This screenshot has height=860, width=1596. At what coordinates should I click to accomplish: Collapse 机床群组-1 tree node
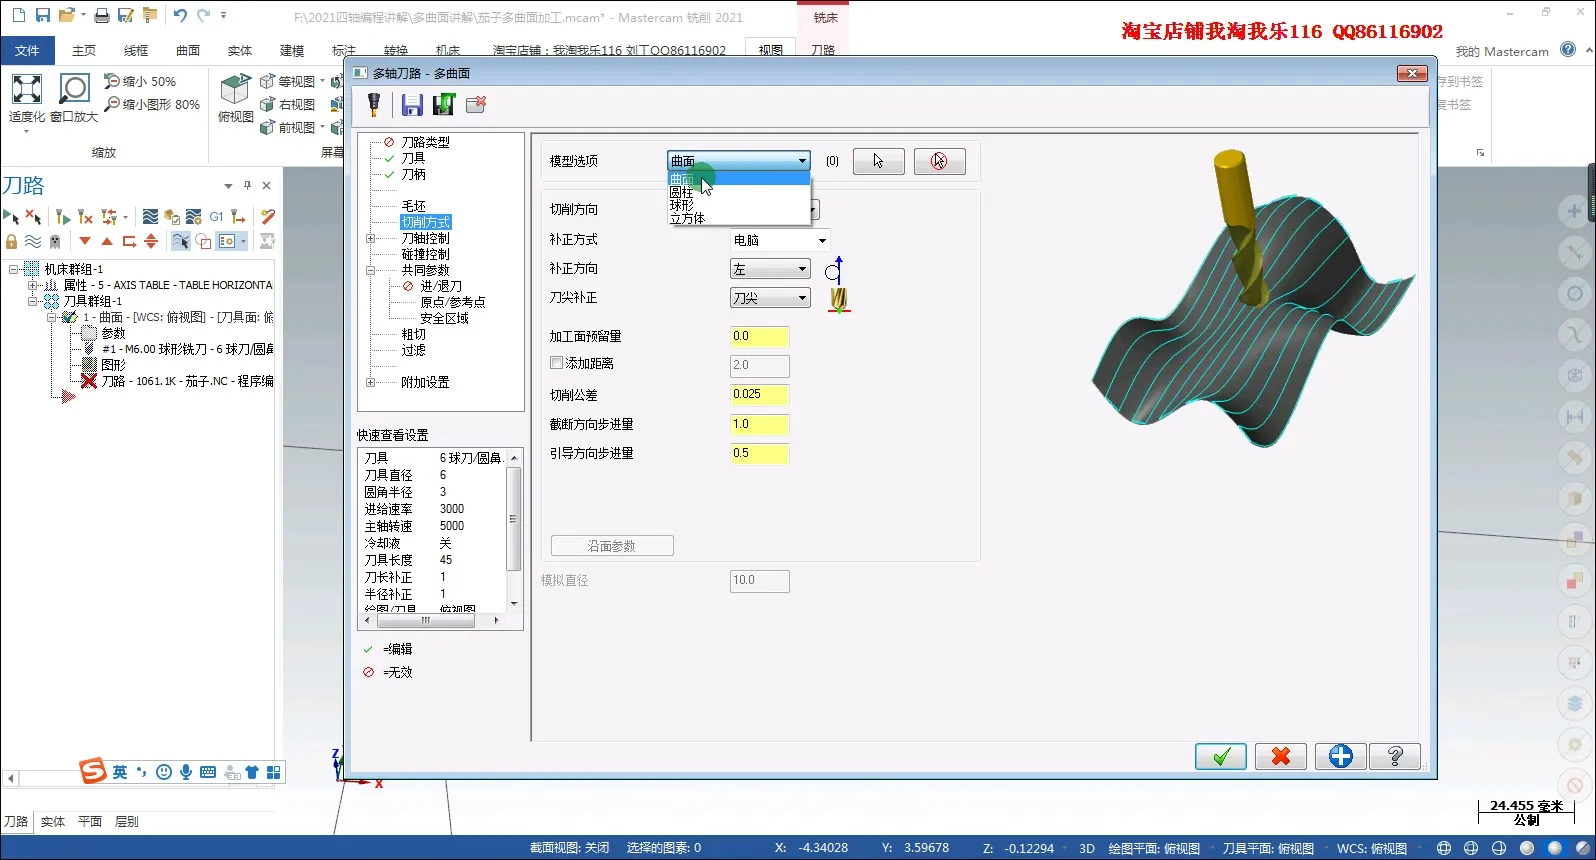(14, 269)
